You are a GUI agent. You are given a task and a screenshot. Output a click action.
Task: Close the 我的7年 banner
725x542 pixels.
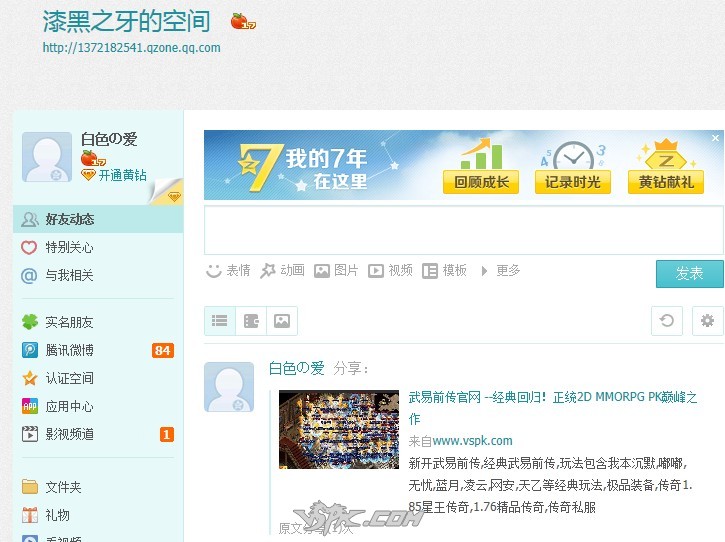click(715, 138)
